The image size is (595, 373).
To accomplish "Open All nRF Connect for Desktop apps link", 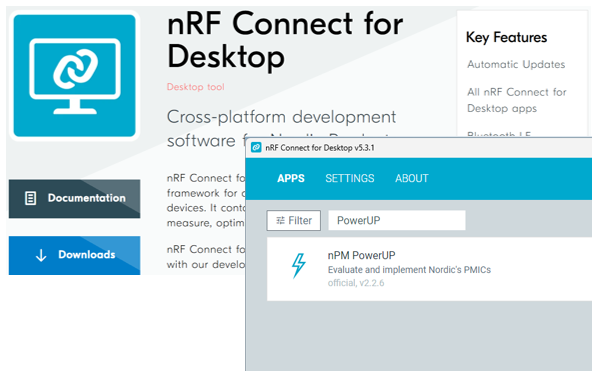I will (x=517, y=100).
